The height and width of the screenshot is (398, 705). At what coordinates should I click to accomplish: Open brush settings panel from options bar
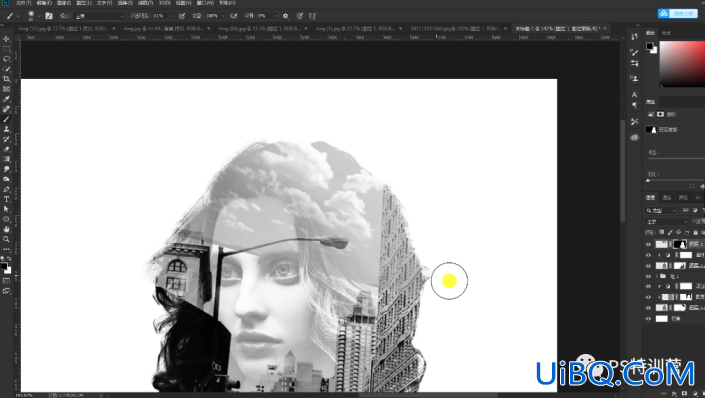[x=49, y=16]
